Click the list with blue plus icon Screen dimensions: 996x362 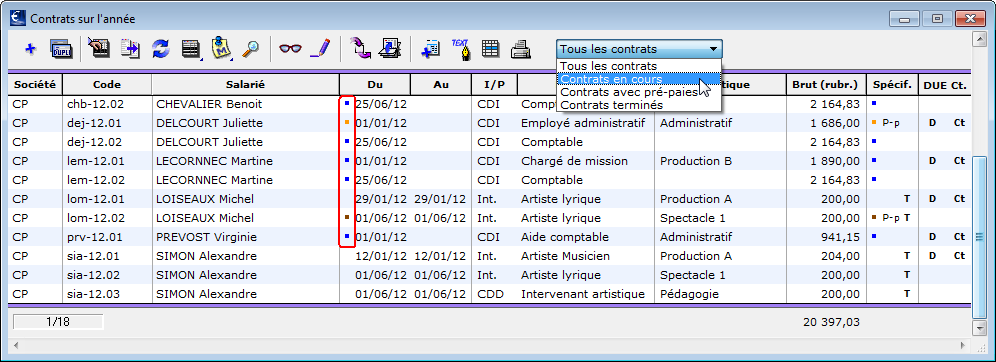pos(431,49)
